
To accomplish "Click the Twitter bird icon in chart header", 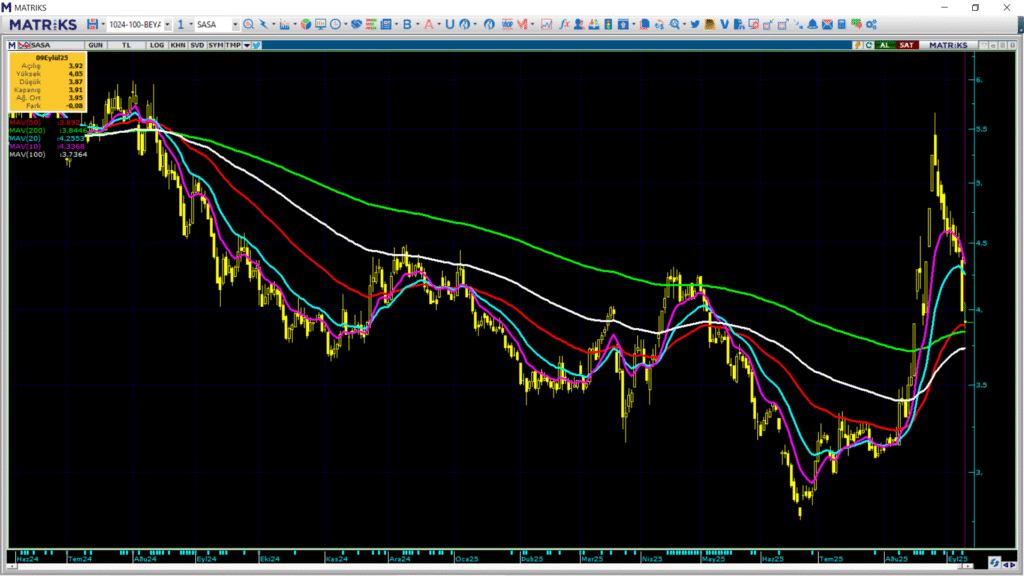I will click(x=257, y=45).
